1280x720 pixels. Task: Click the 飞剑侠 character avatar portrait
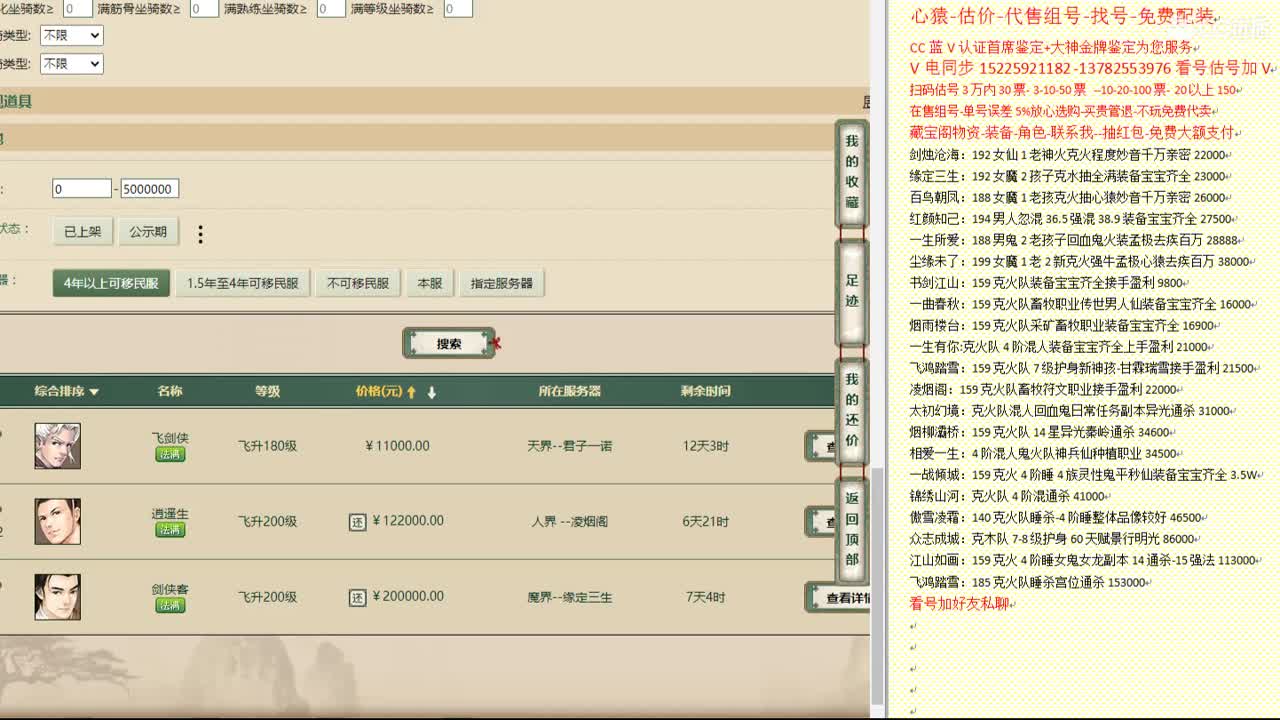57,445
